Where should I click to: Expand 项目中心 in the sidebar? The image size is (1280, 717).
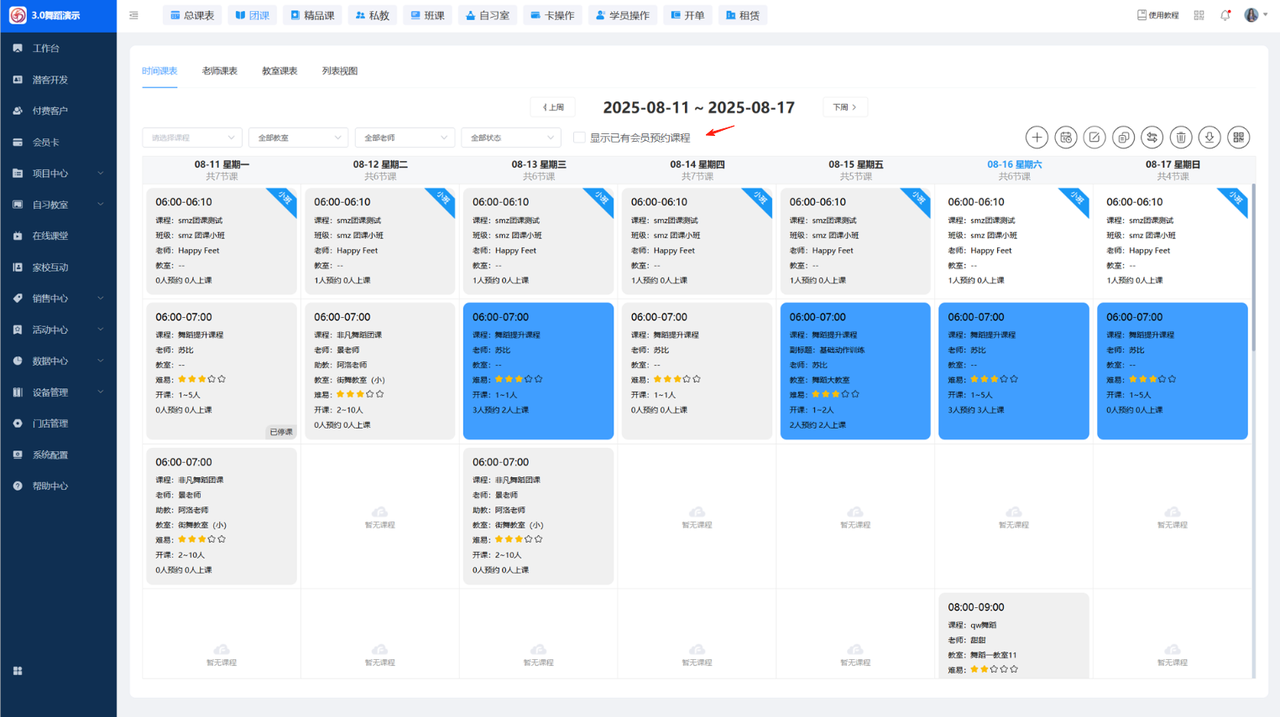pos(58,173)
